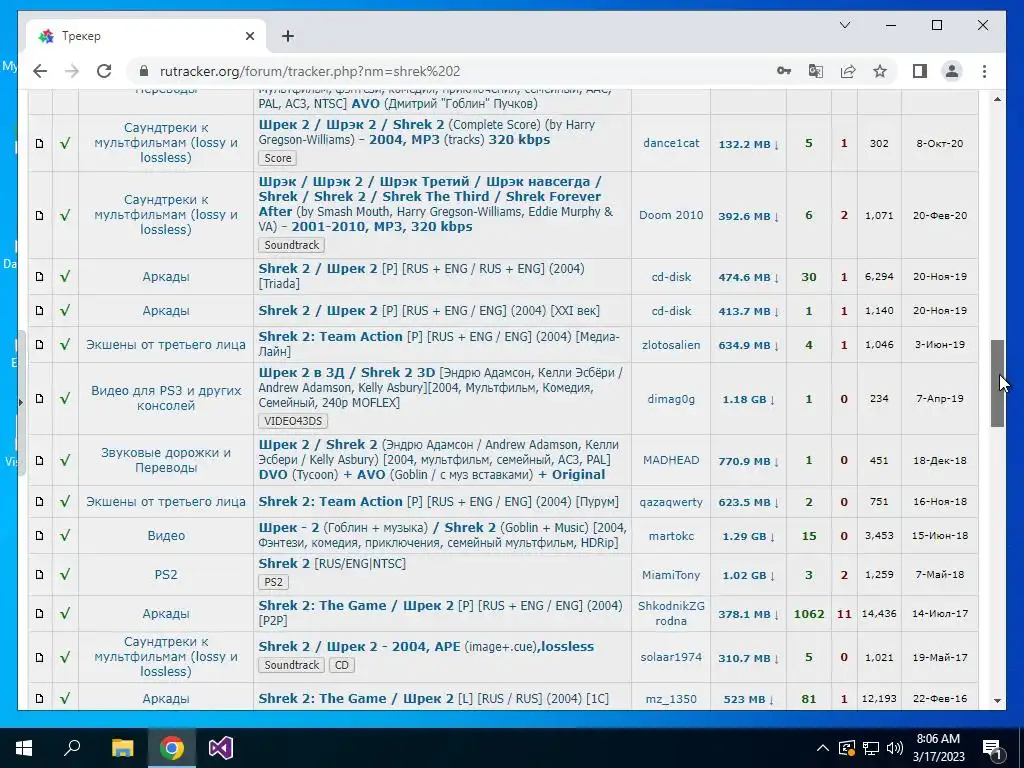Screen dimensions: 1024x768
Task: Open the tab search chevron
Action: click(x=844, y=25)
